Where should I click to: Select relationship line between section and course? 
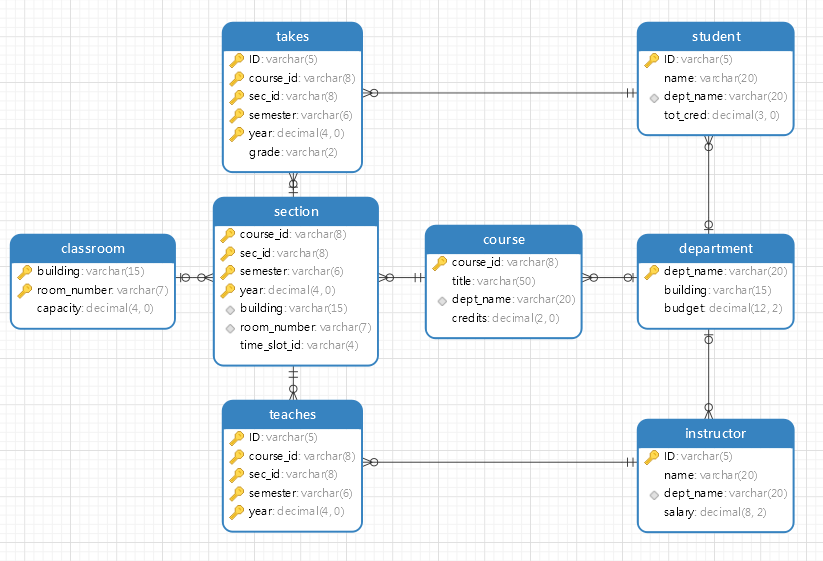(x=402, y=278)
